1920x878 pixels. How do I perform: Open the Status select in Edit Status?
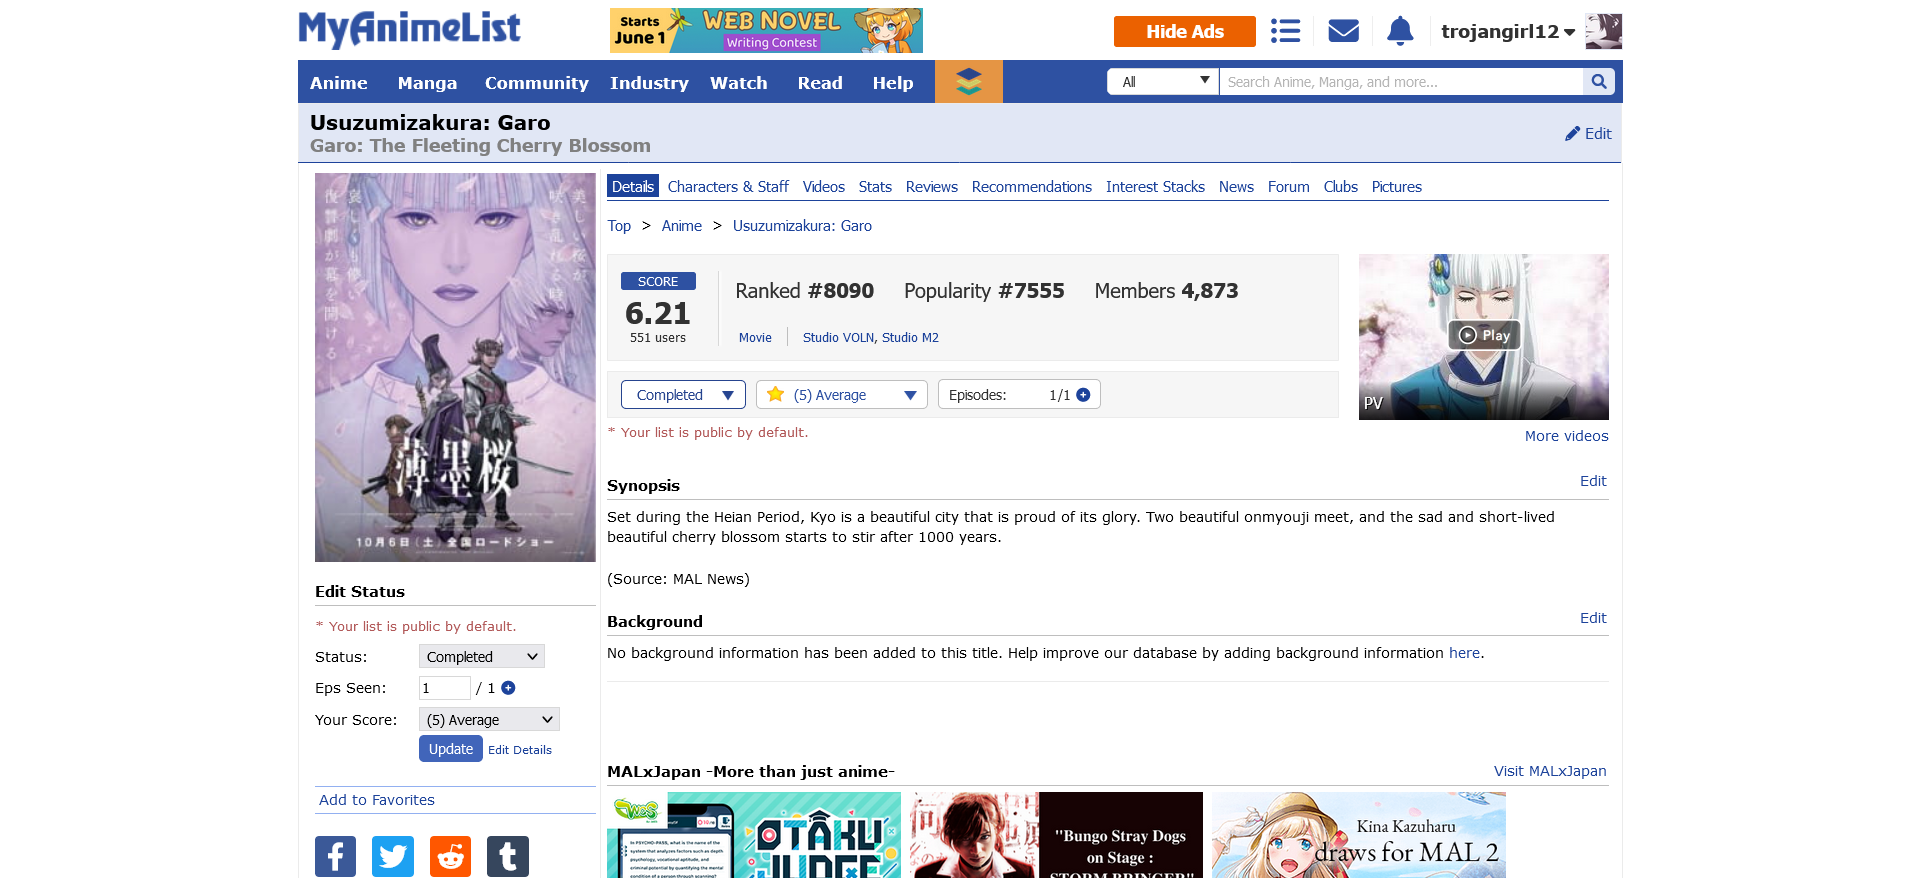[x=482, y=657]
